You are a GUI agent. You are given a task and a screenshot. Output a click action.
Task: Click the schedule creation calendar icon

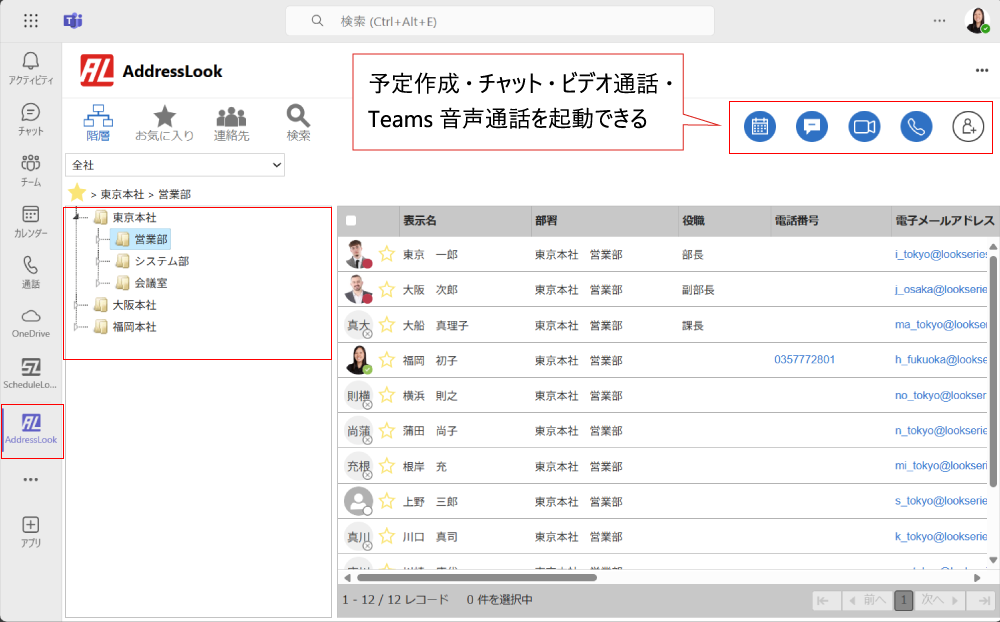(x=760, y=126)
